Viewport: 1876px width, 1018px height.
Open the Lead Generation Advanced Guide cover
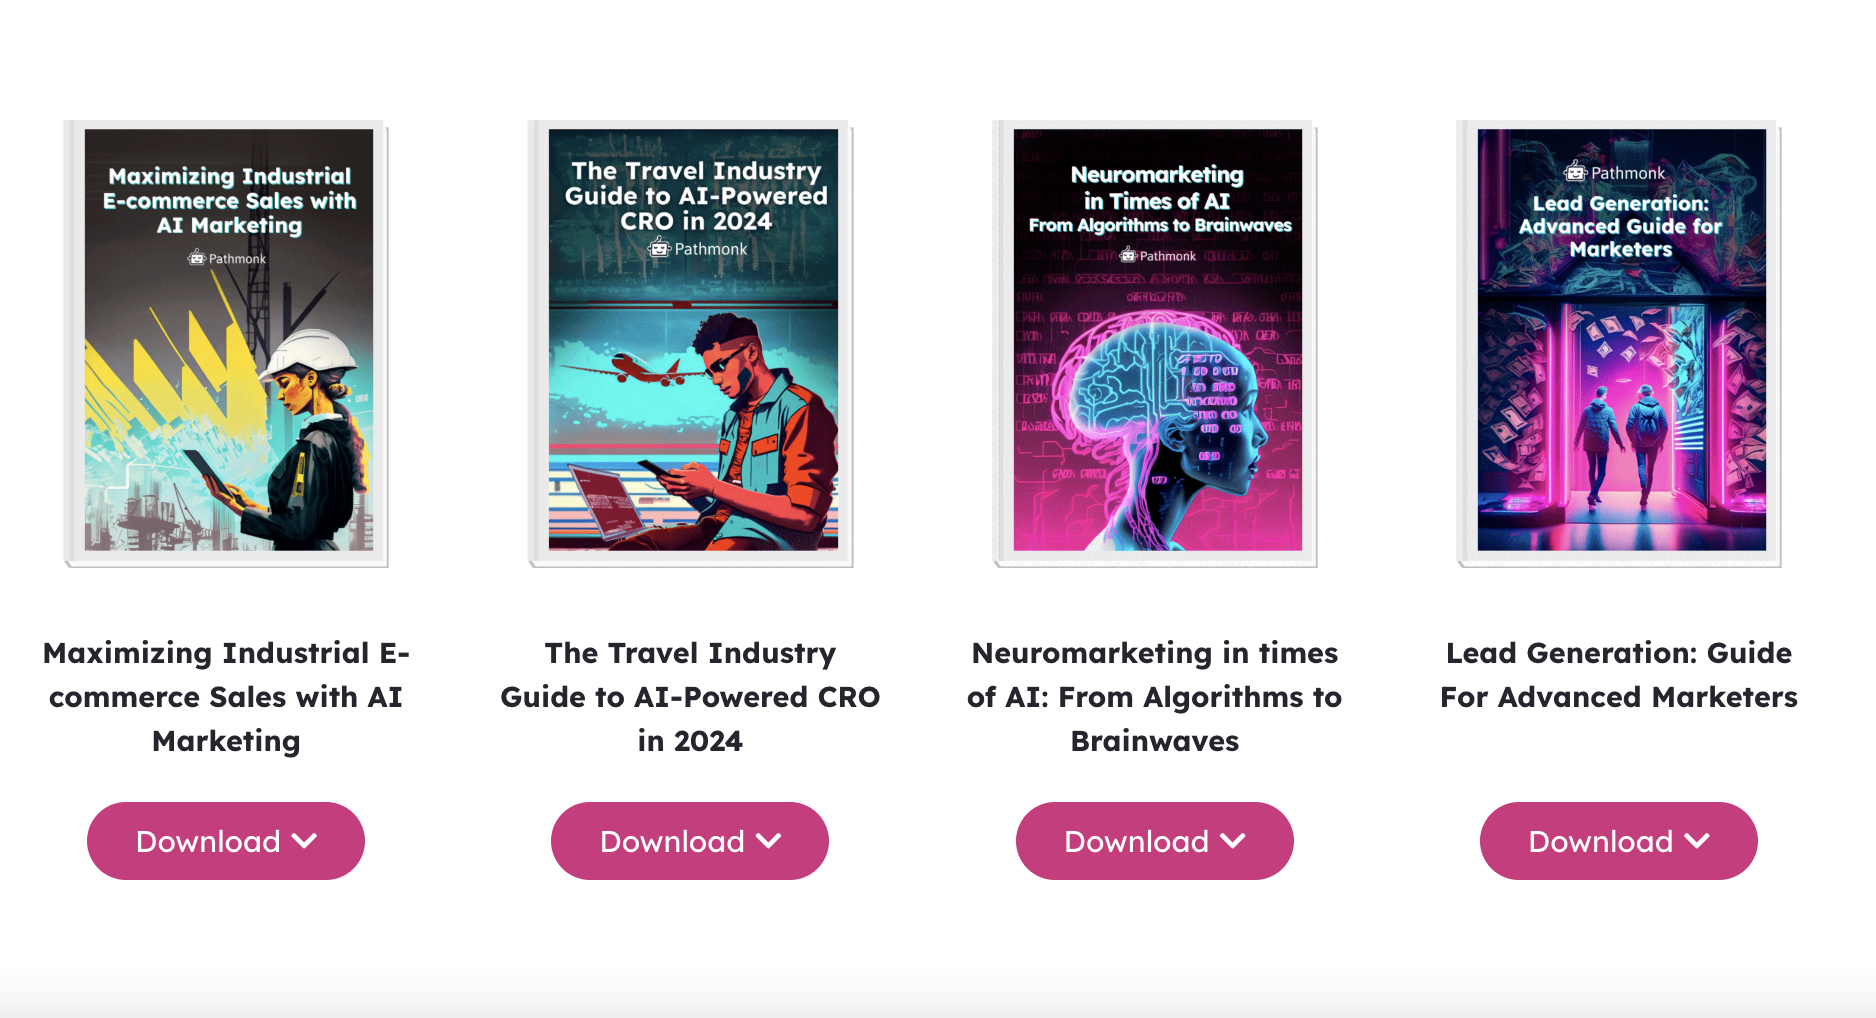(x=1619, y=343)
